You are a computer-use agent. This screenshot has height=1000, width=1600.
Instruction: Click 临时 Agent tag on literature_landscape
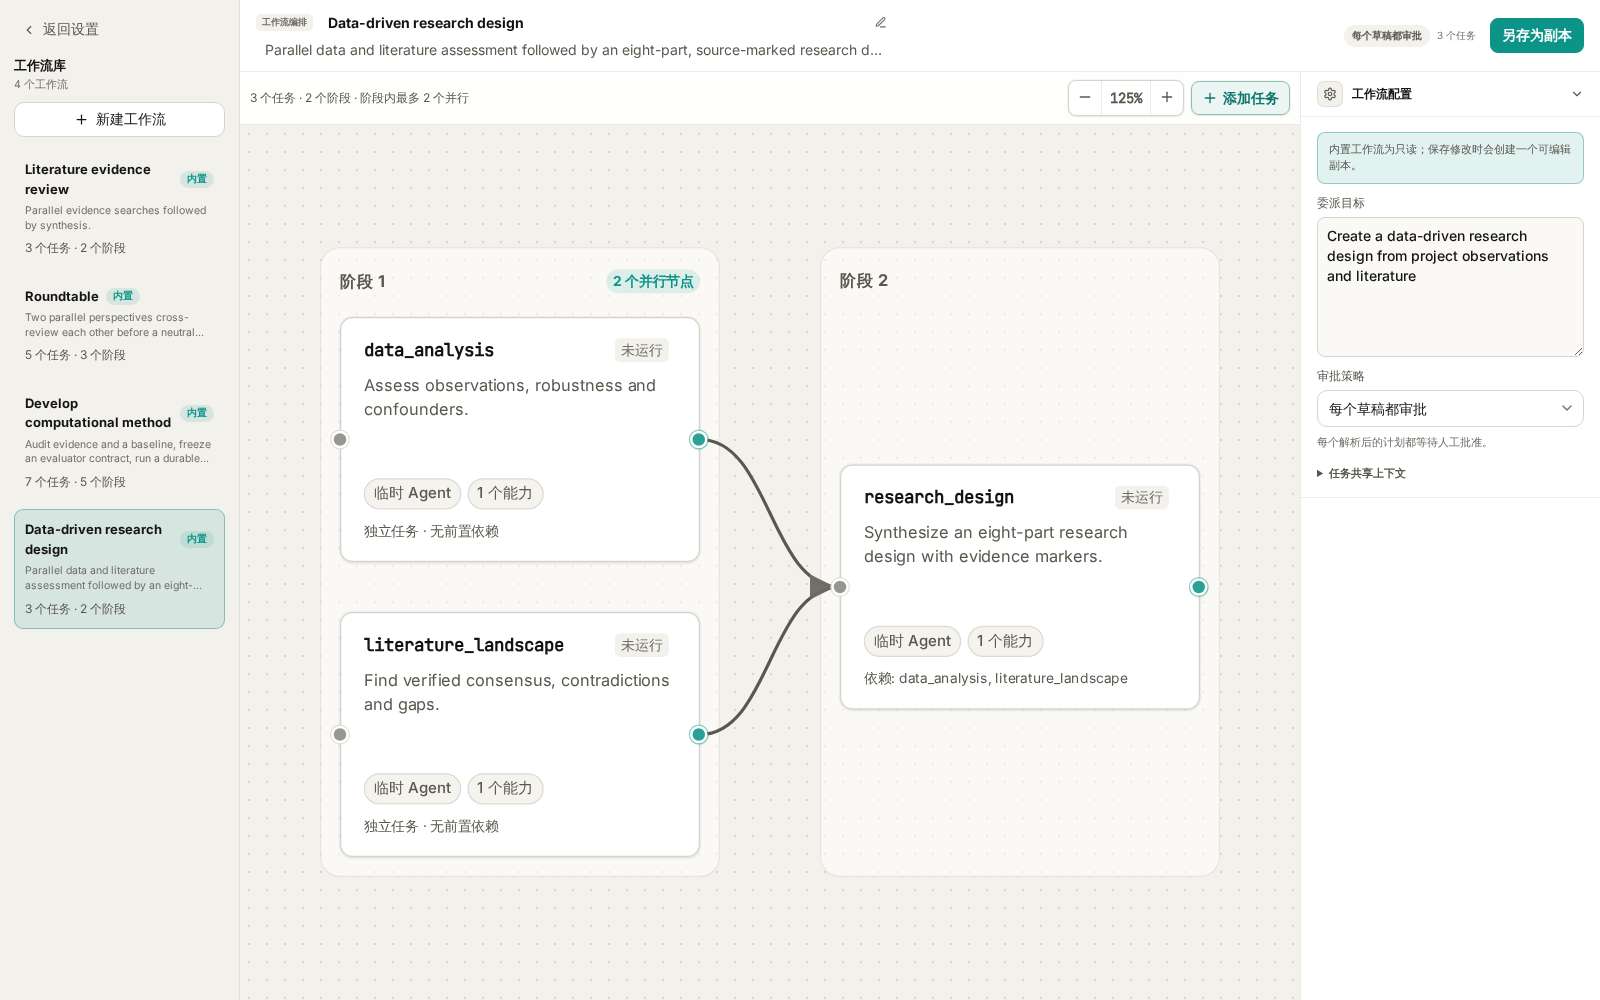[412, 789]
